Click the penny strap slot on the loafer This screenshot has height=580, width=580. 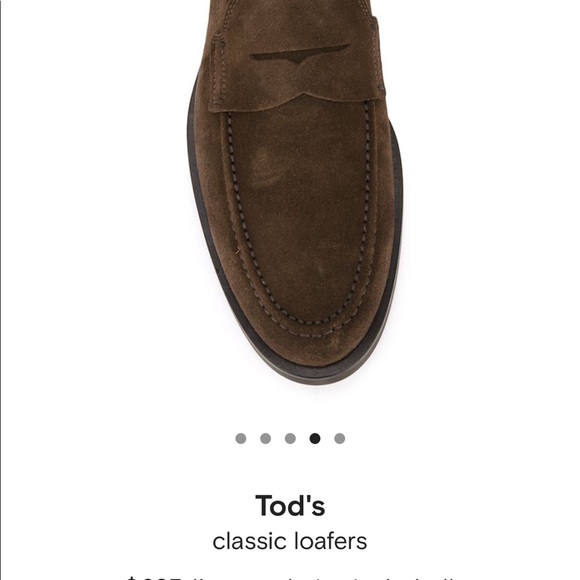[300, 56]
